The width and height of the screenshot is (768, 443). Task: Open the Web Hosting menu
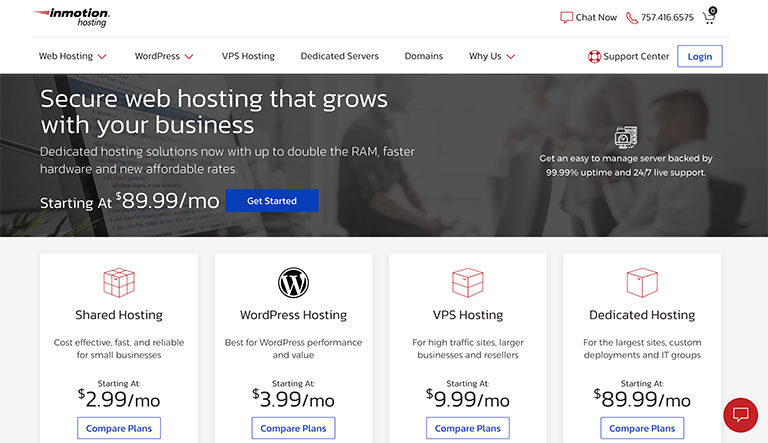[x=66, y=56]
